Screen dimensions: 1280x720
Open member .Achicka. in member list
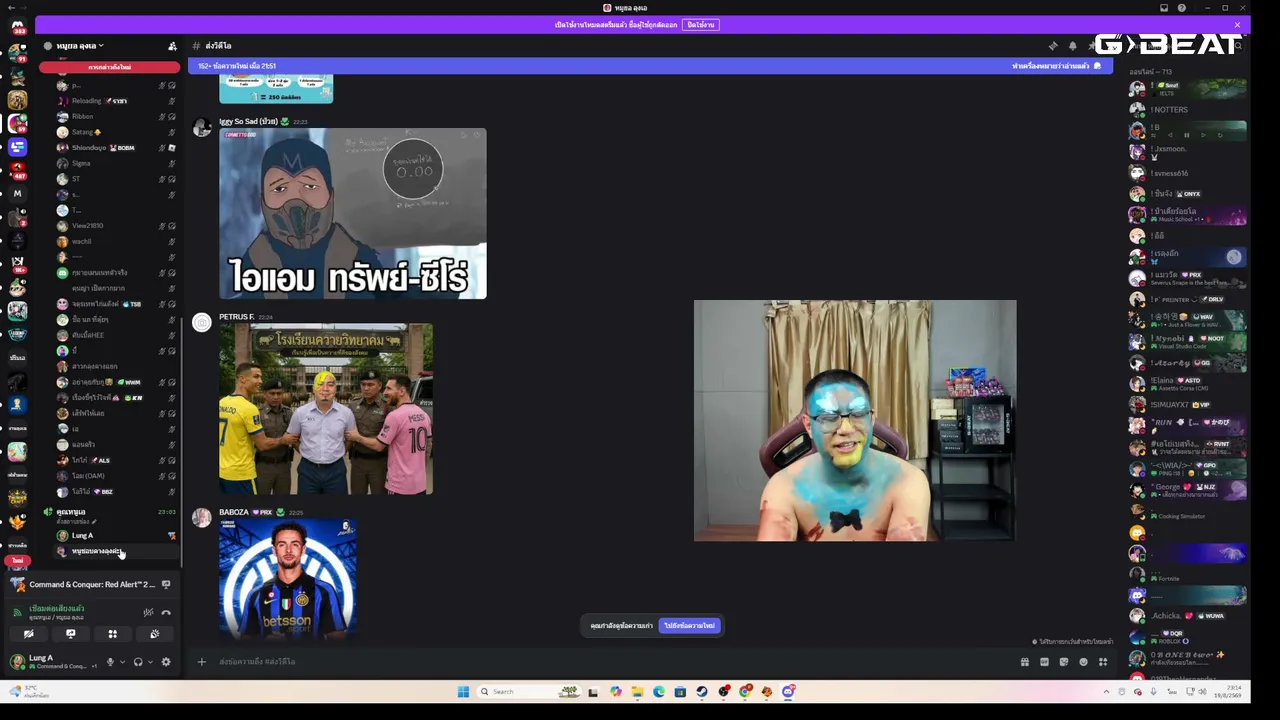pyautogui.click(x=1188, y=616)
